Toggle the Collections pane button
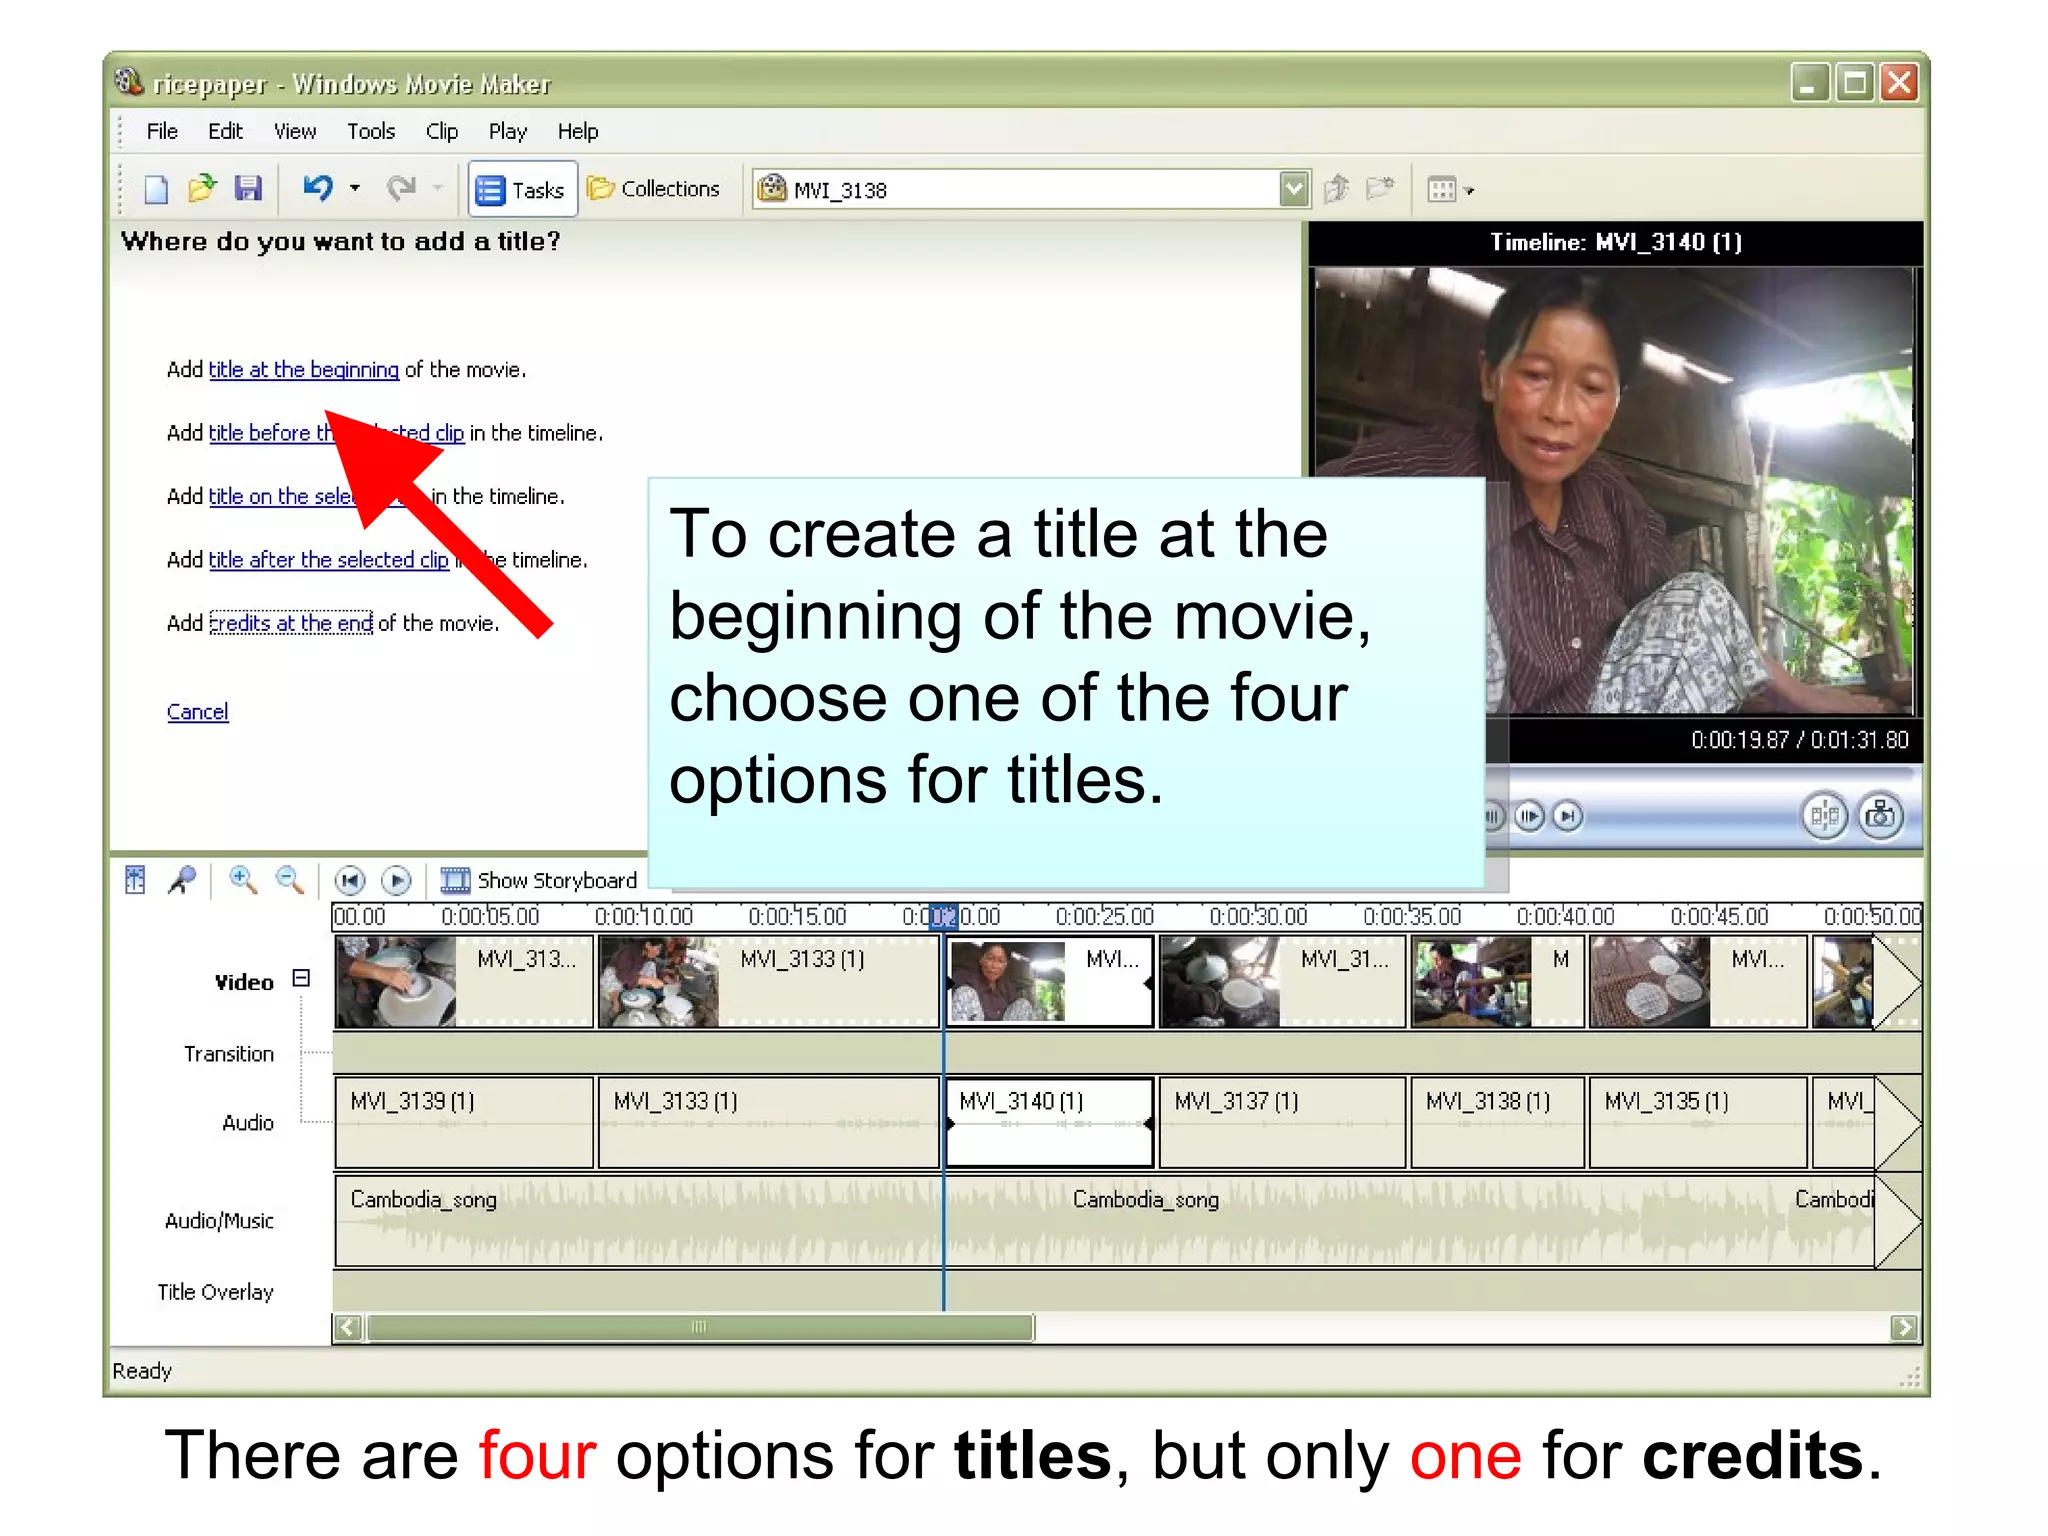Image resolution: width=2048 pixels, height=1536 pixels. (654, 189)
